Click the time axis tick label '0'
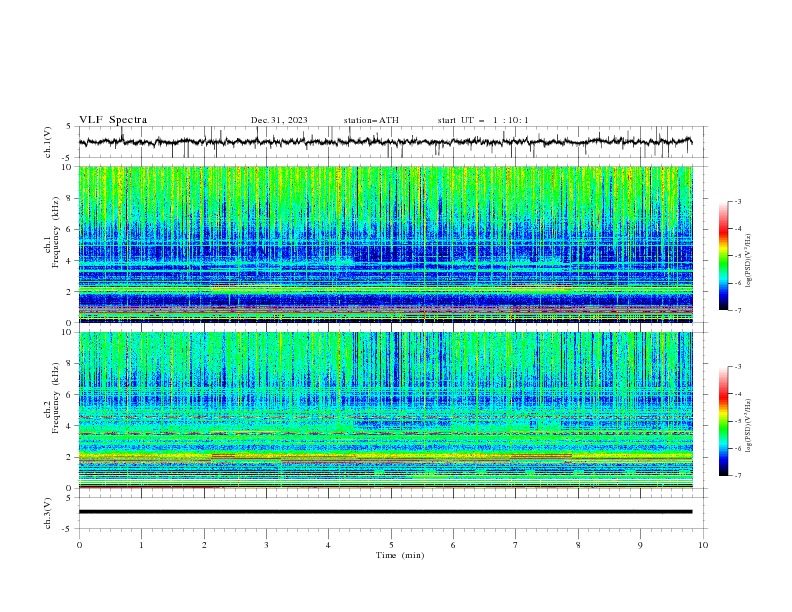This screenshot has height=612, width=792. (x=79, y=545)
